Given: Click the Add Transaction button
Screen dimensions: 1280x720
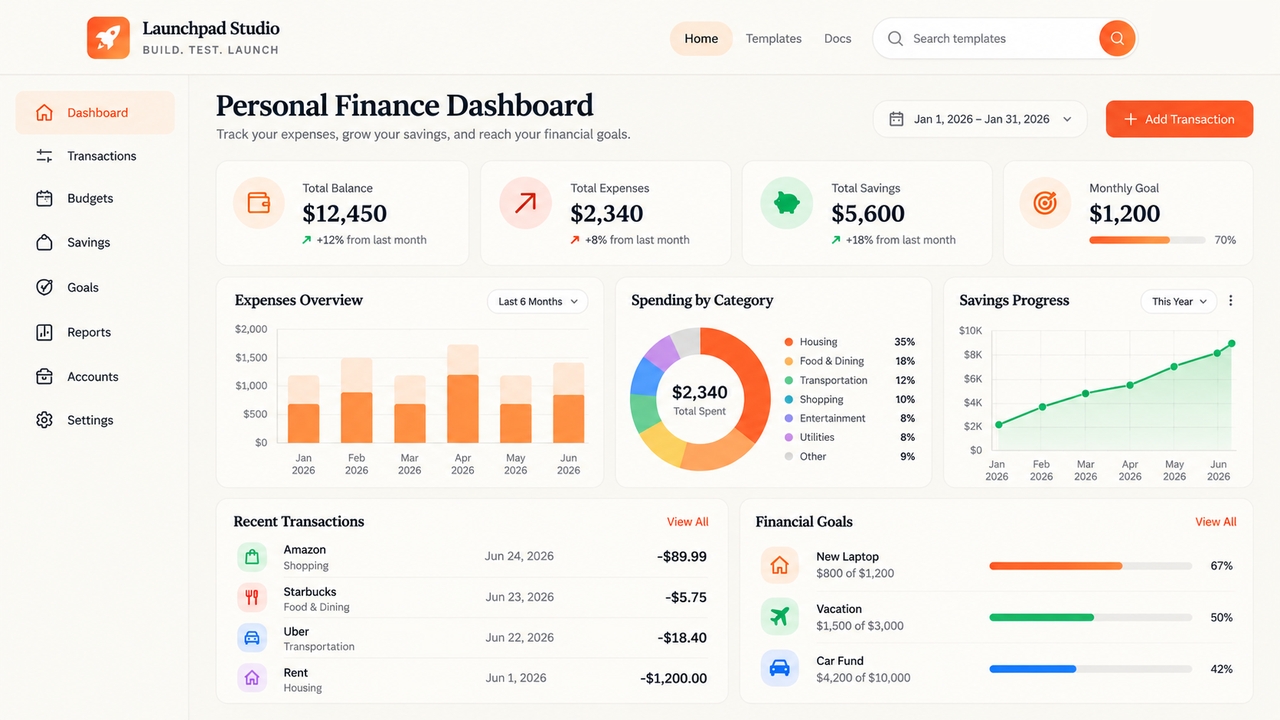Looking at the screenshot, I should tap(1179, 119).
